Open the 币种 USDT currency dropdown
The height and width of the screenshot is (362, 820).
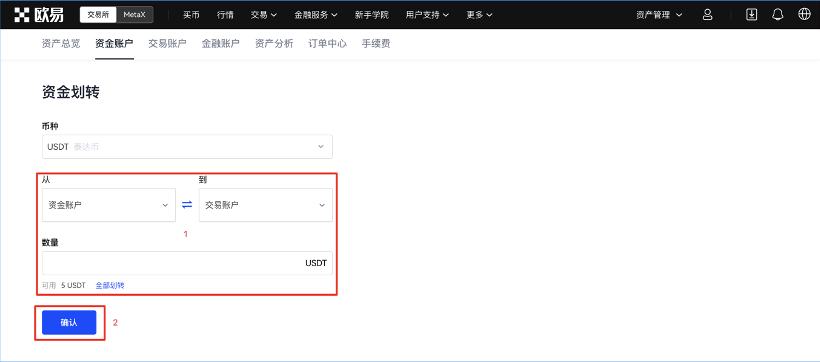[187, 147]
